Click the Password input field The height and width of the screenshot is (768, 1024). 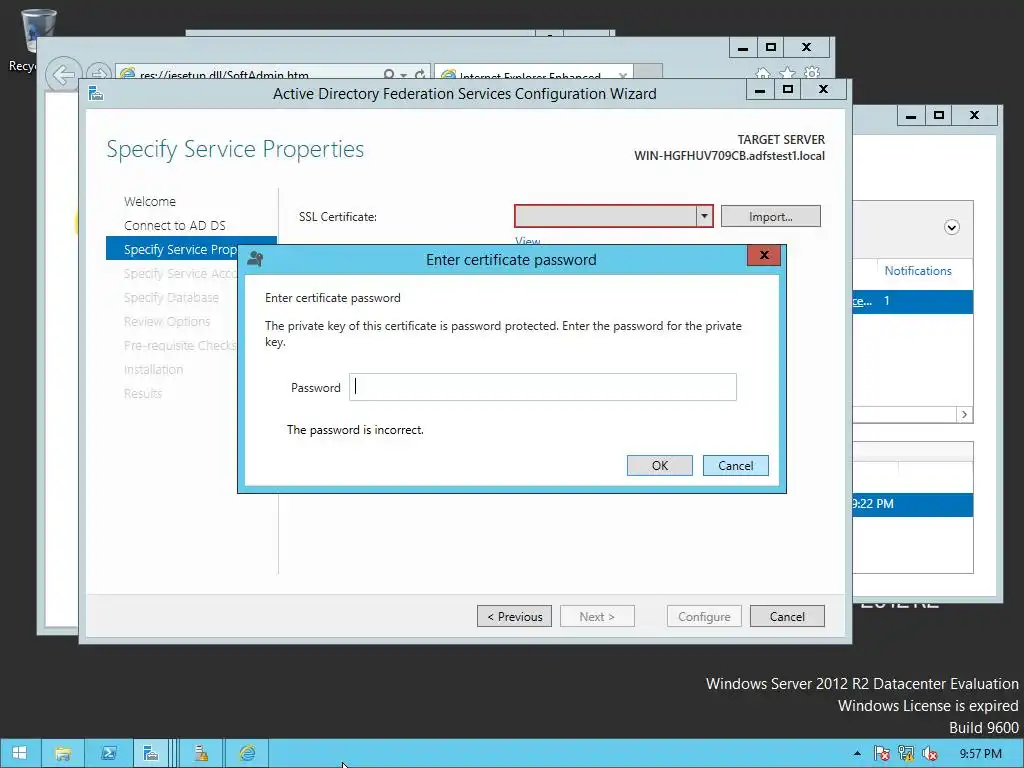coord(543,387)
